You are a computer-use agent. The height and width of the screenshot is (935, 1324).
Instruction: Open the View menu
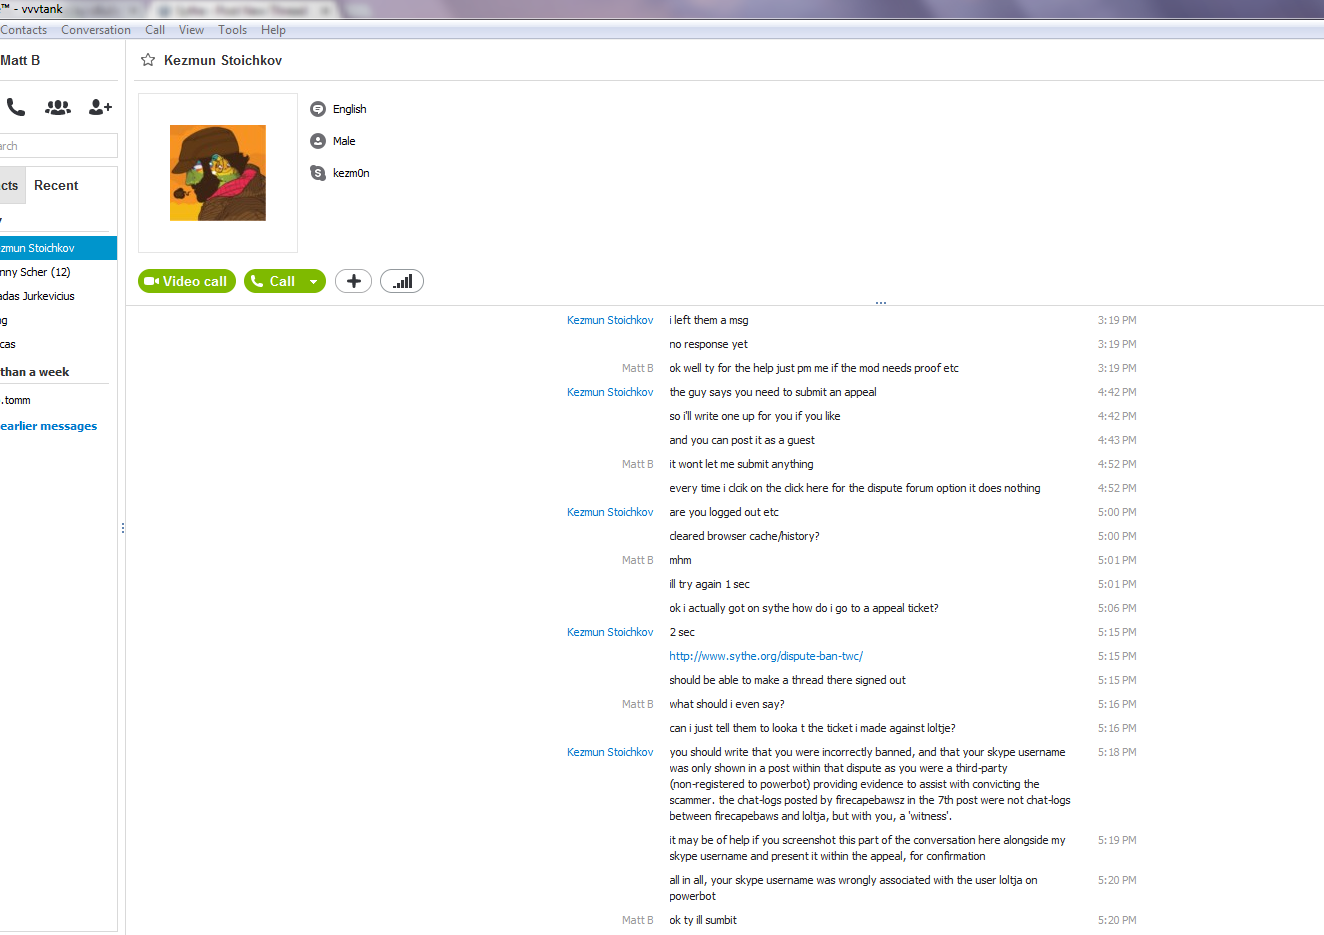(191, 30)
